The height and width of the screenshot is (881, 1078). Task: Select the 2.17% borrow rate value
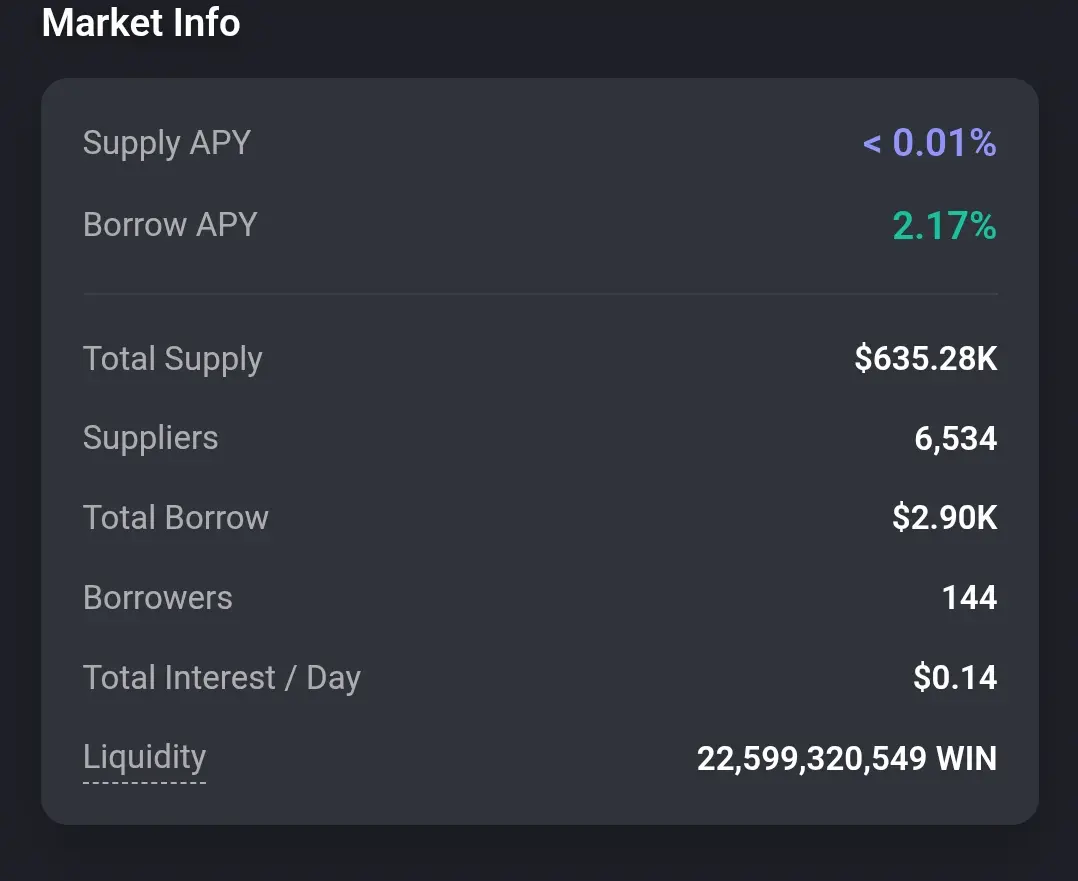(x=944, y=226)
